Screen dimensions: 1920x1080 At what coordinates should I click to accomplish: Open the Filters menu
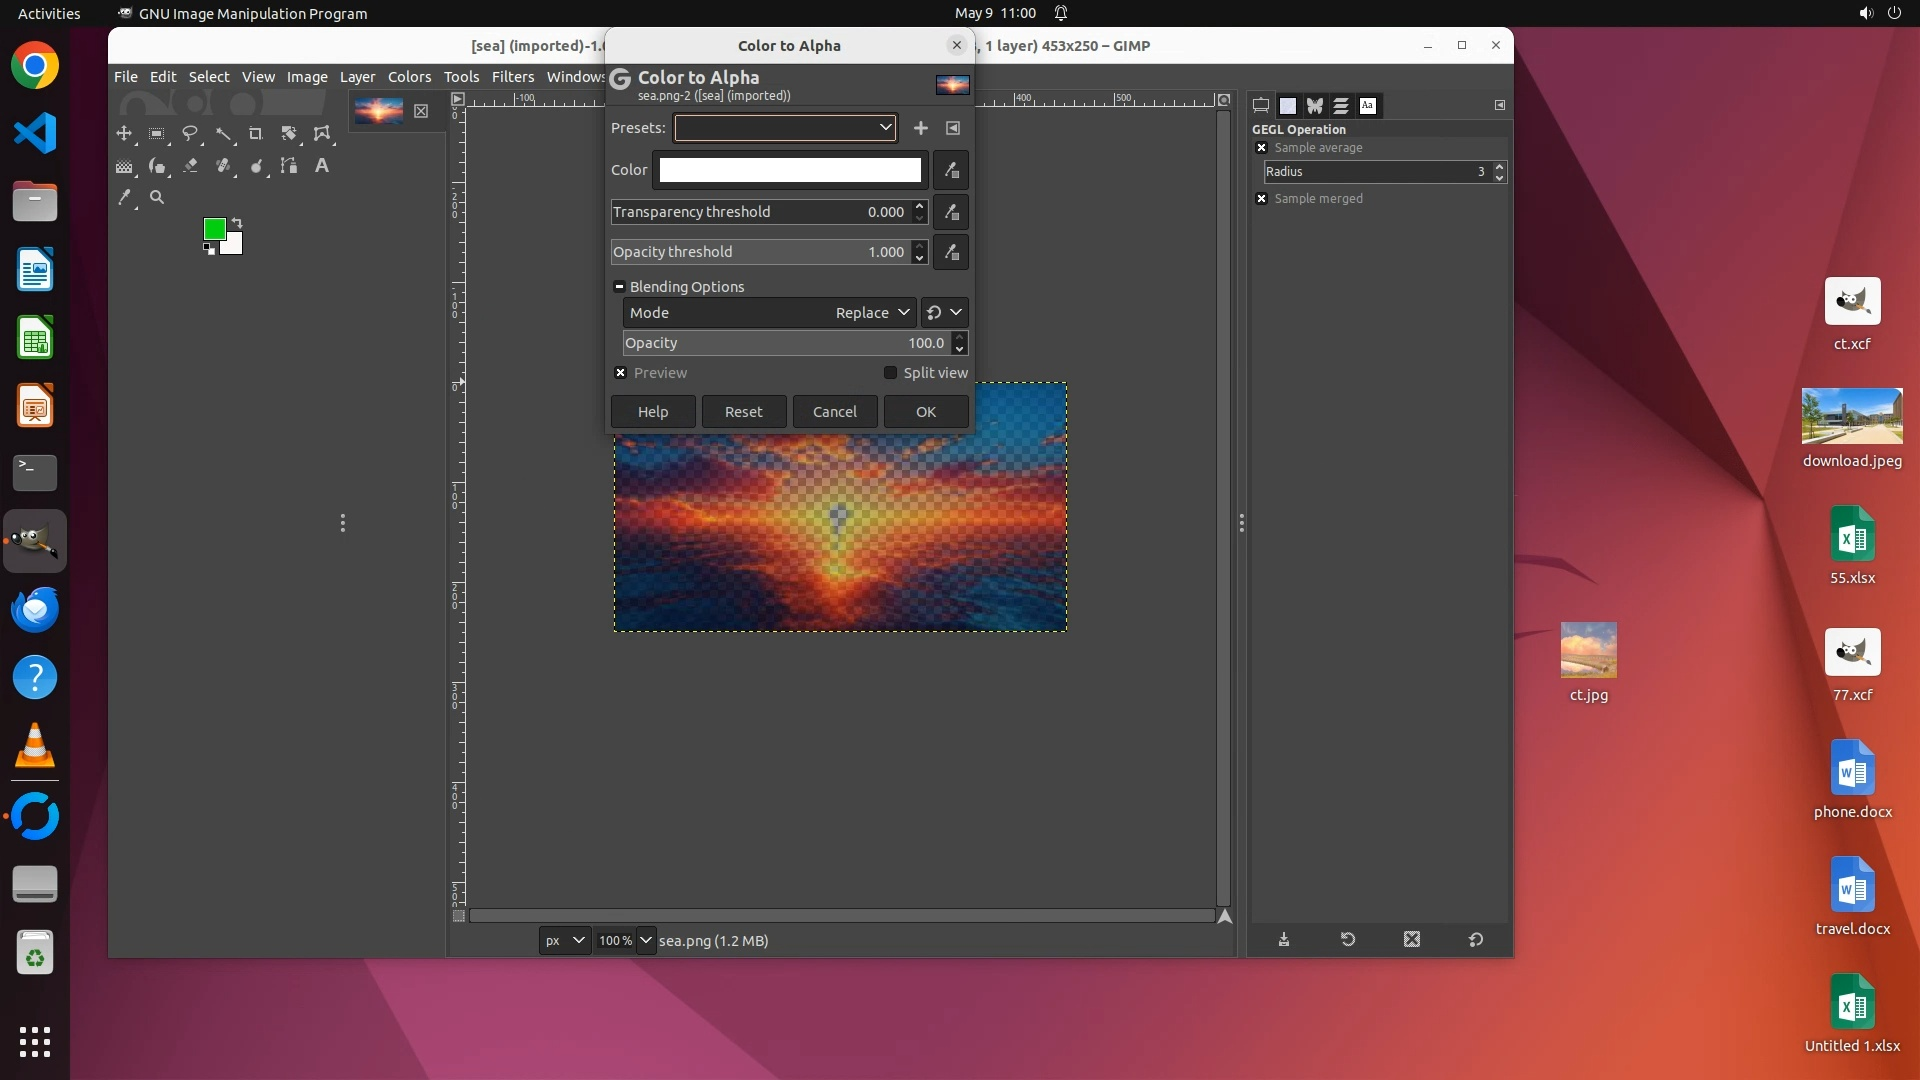pyautogui.click(x=512, y=77)
